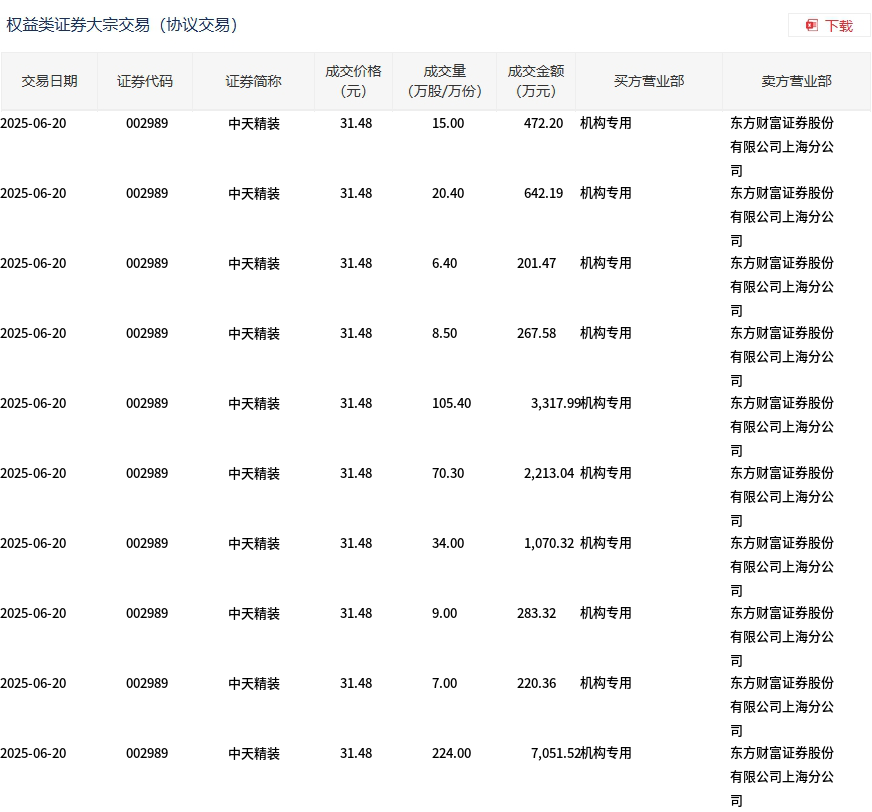Select the 买方营业部 column header
Viewport: 872px width, 812px height.
point(649,81)
